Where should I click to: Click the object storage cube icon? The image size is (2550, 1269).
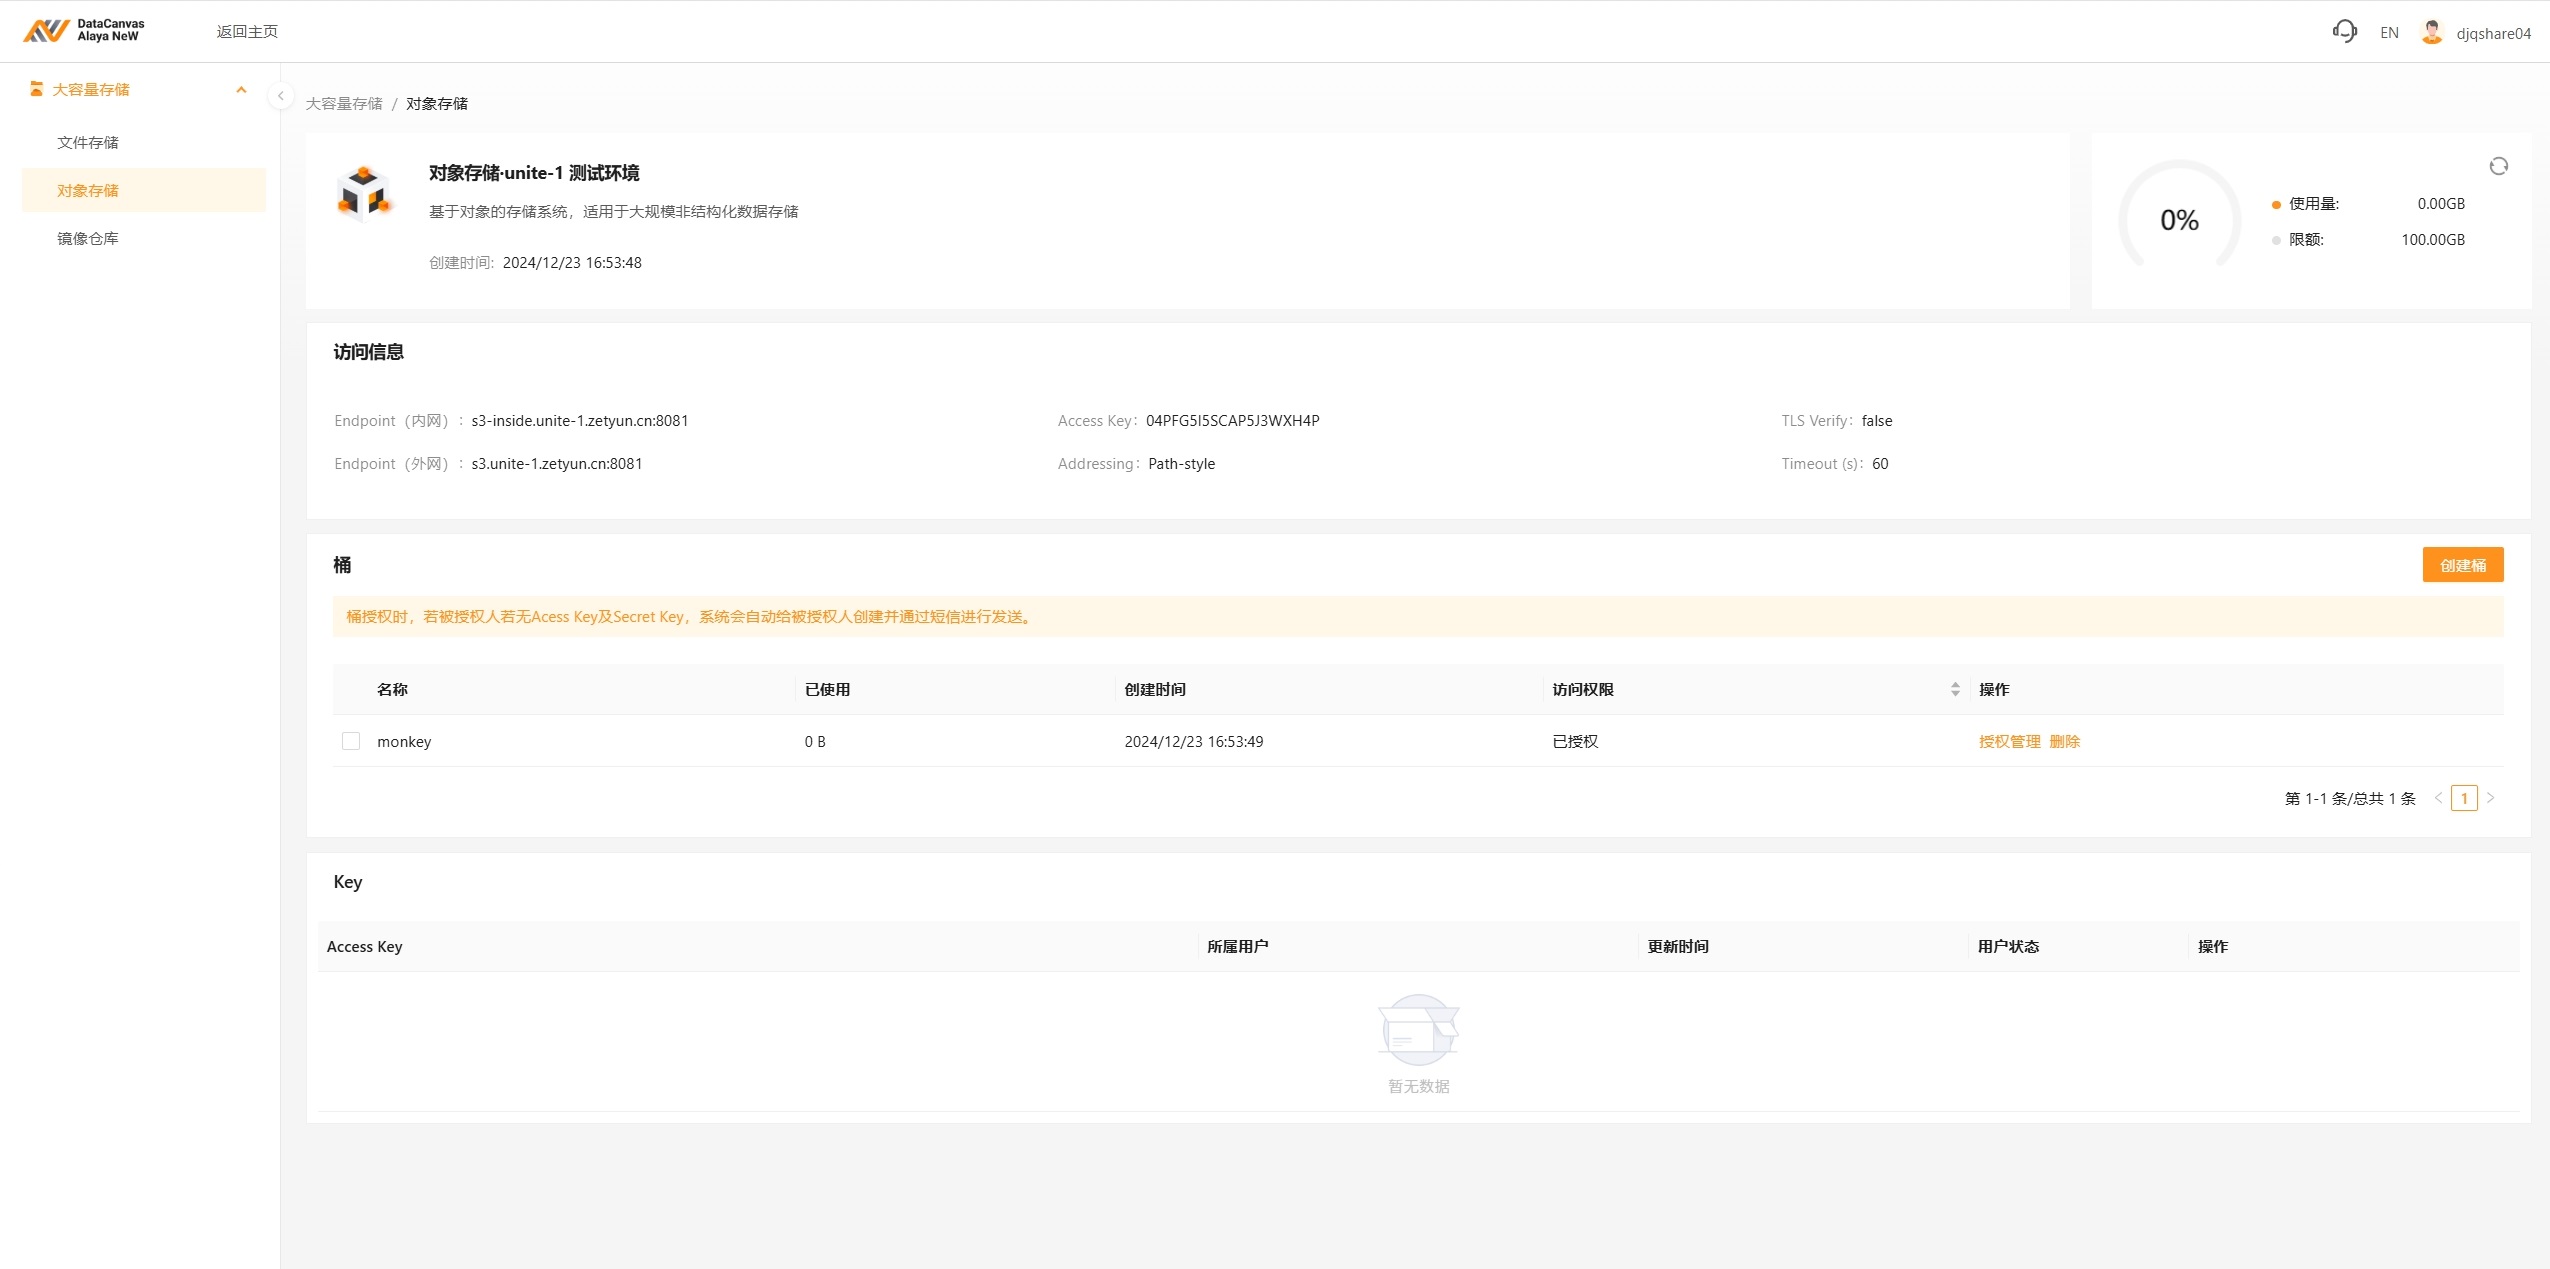(364, 192)
